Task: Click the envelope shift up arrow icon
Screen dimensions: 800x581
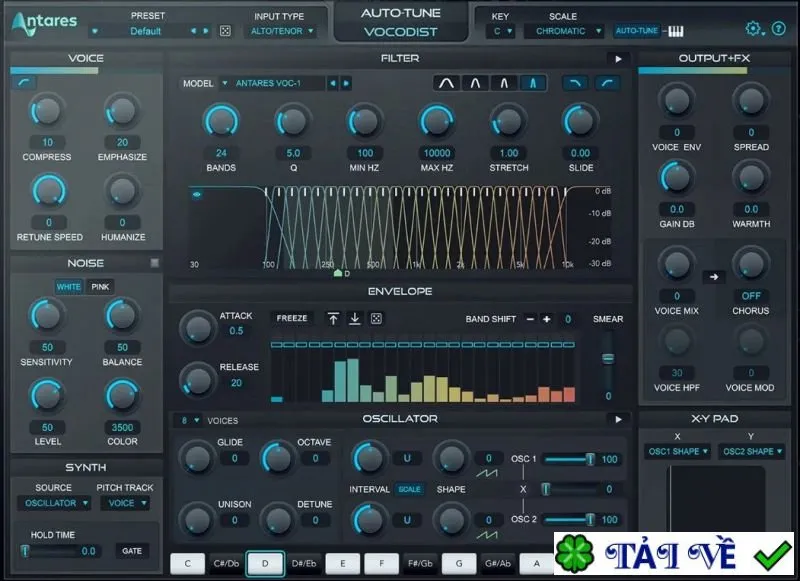Action: [x=333, y=318]
